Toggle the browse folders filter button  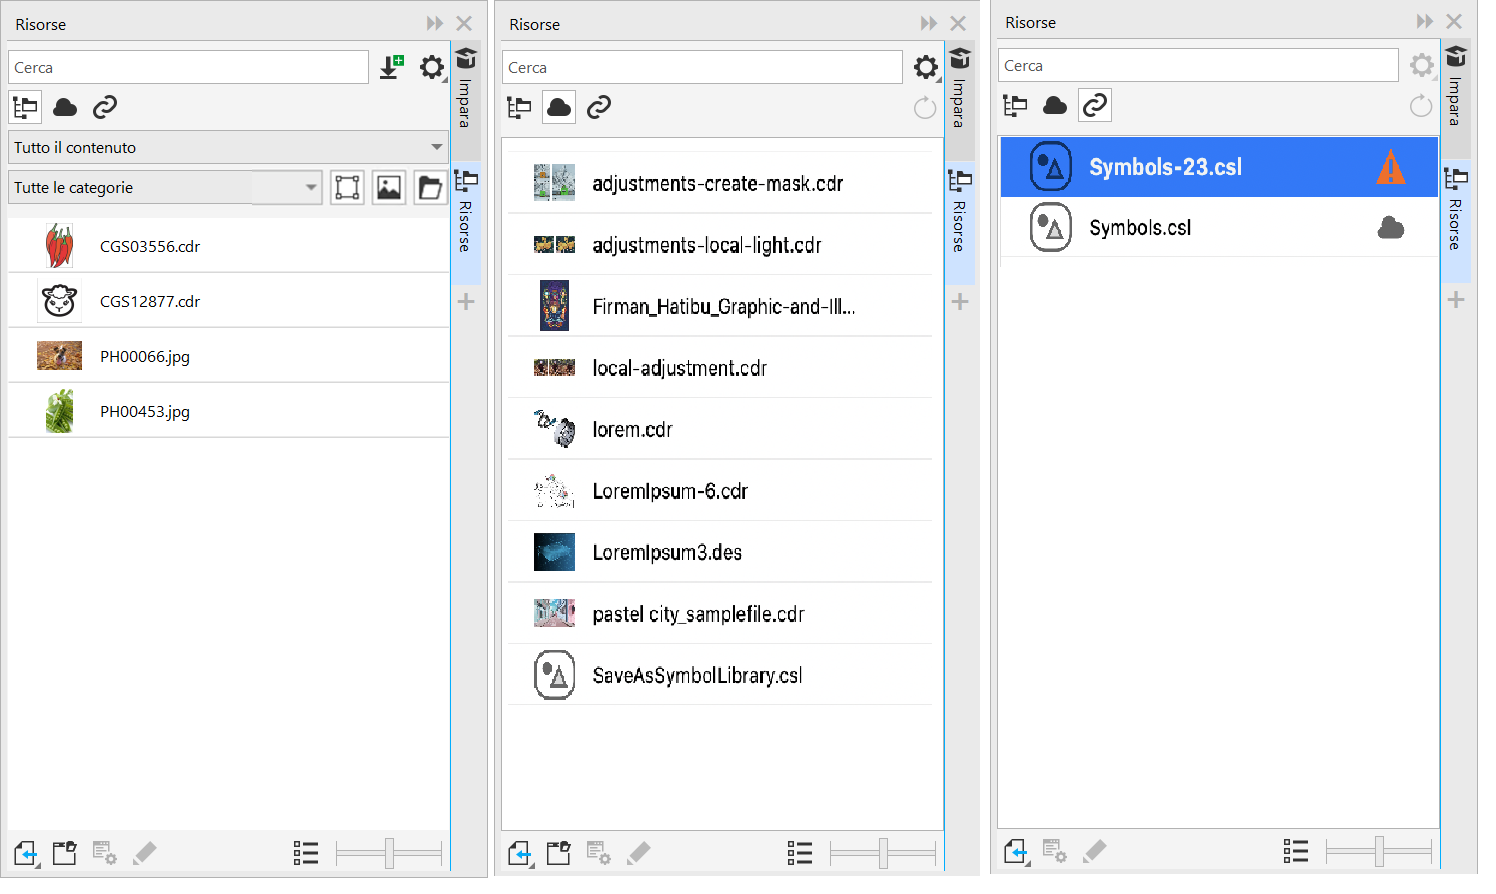click(x=430, y=188)
